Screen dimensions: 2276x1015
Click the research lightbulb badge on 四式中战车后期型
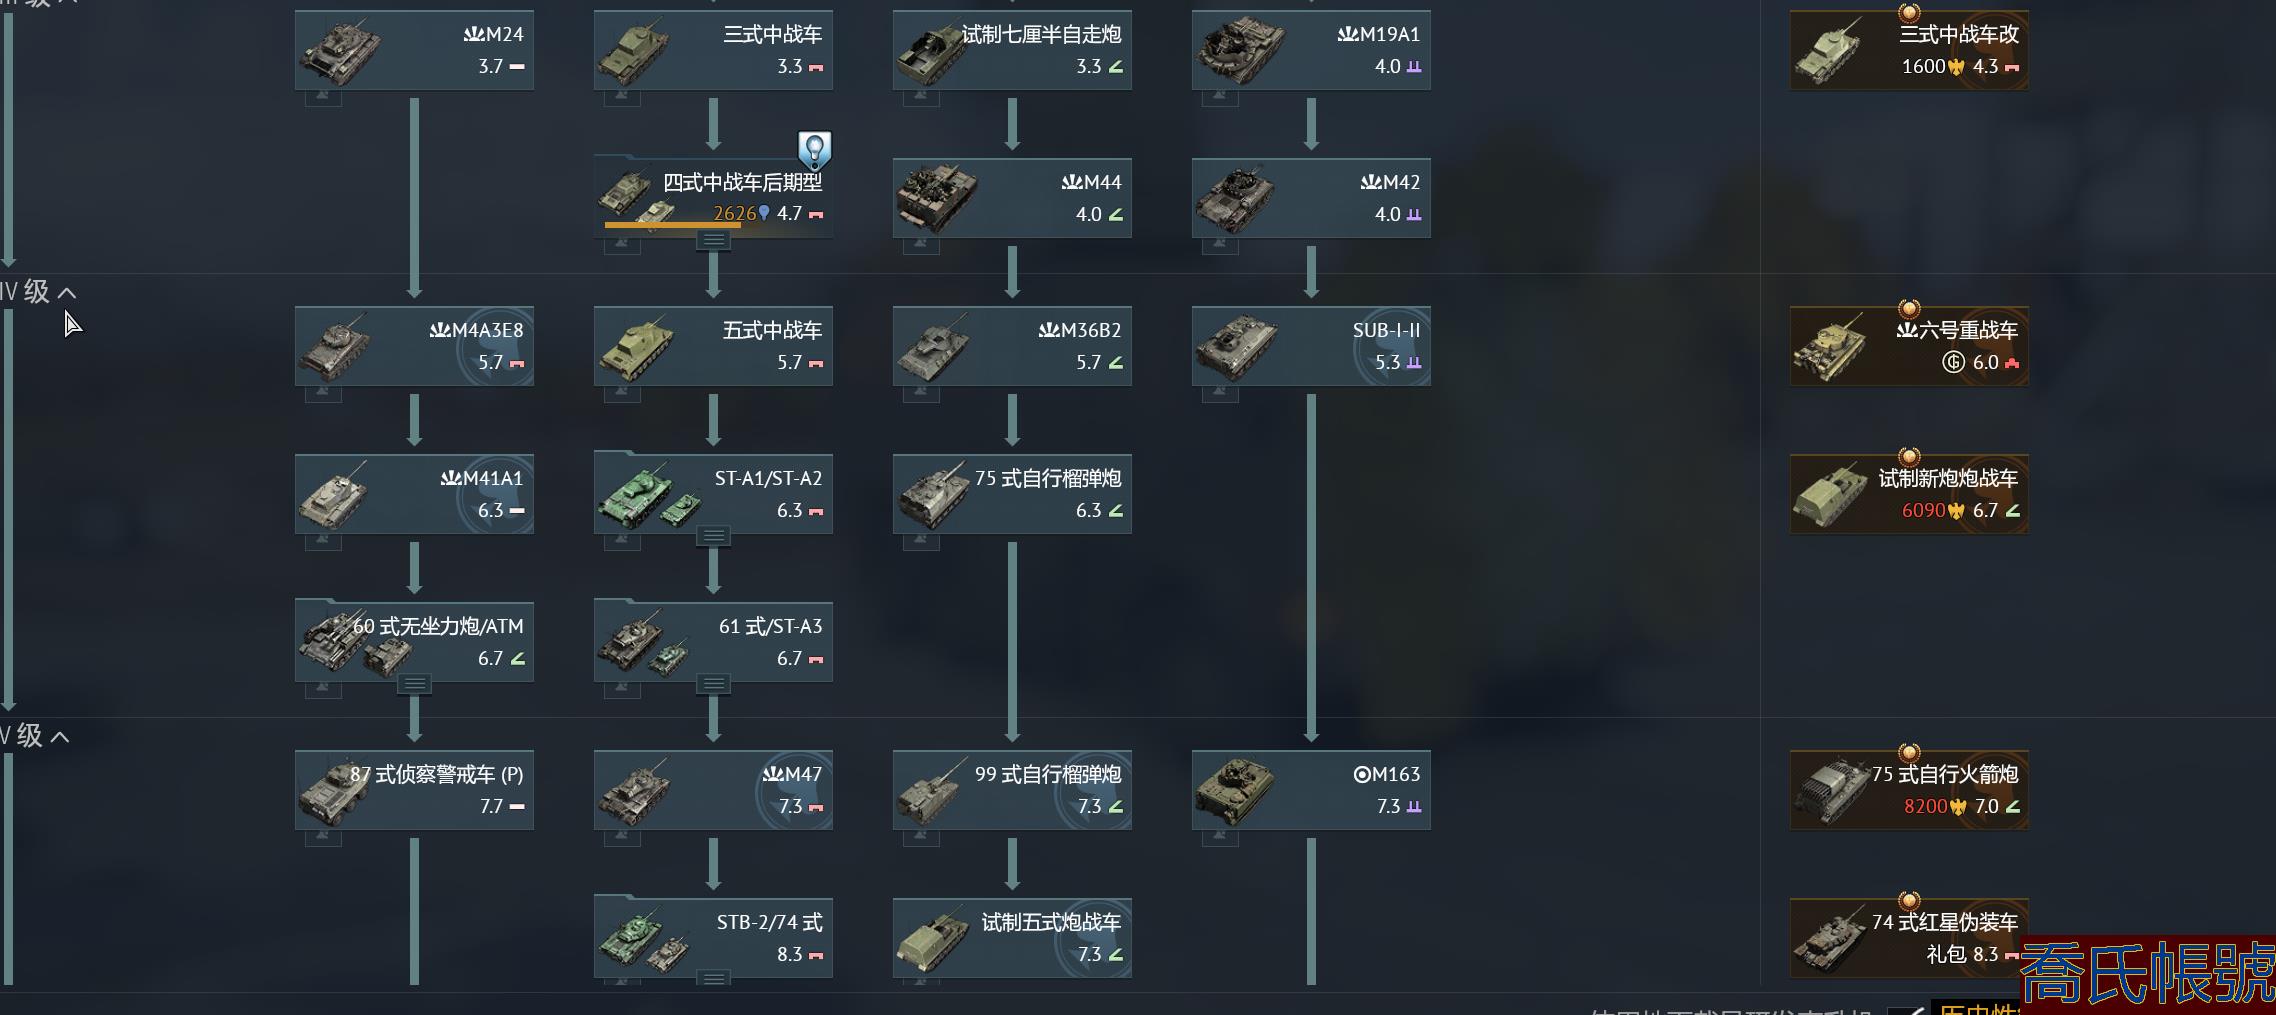tap(814, 150)
